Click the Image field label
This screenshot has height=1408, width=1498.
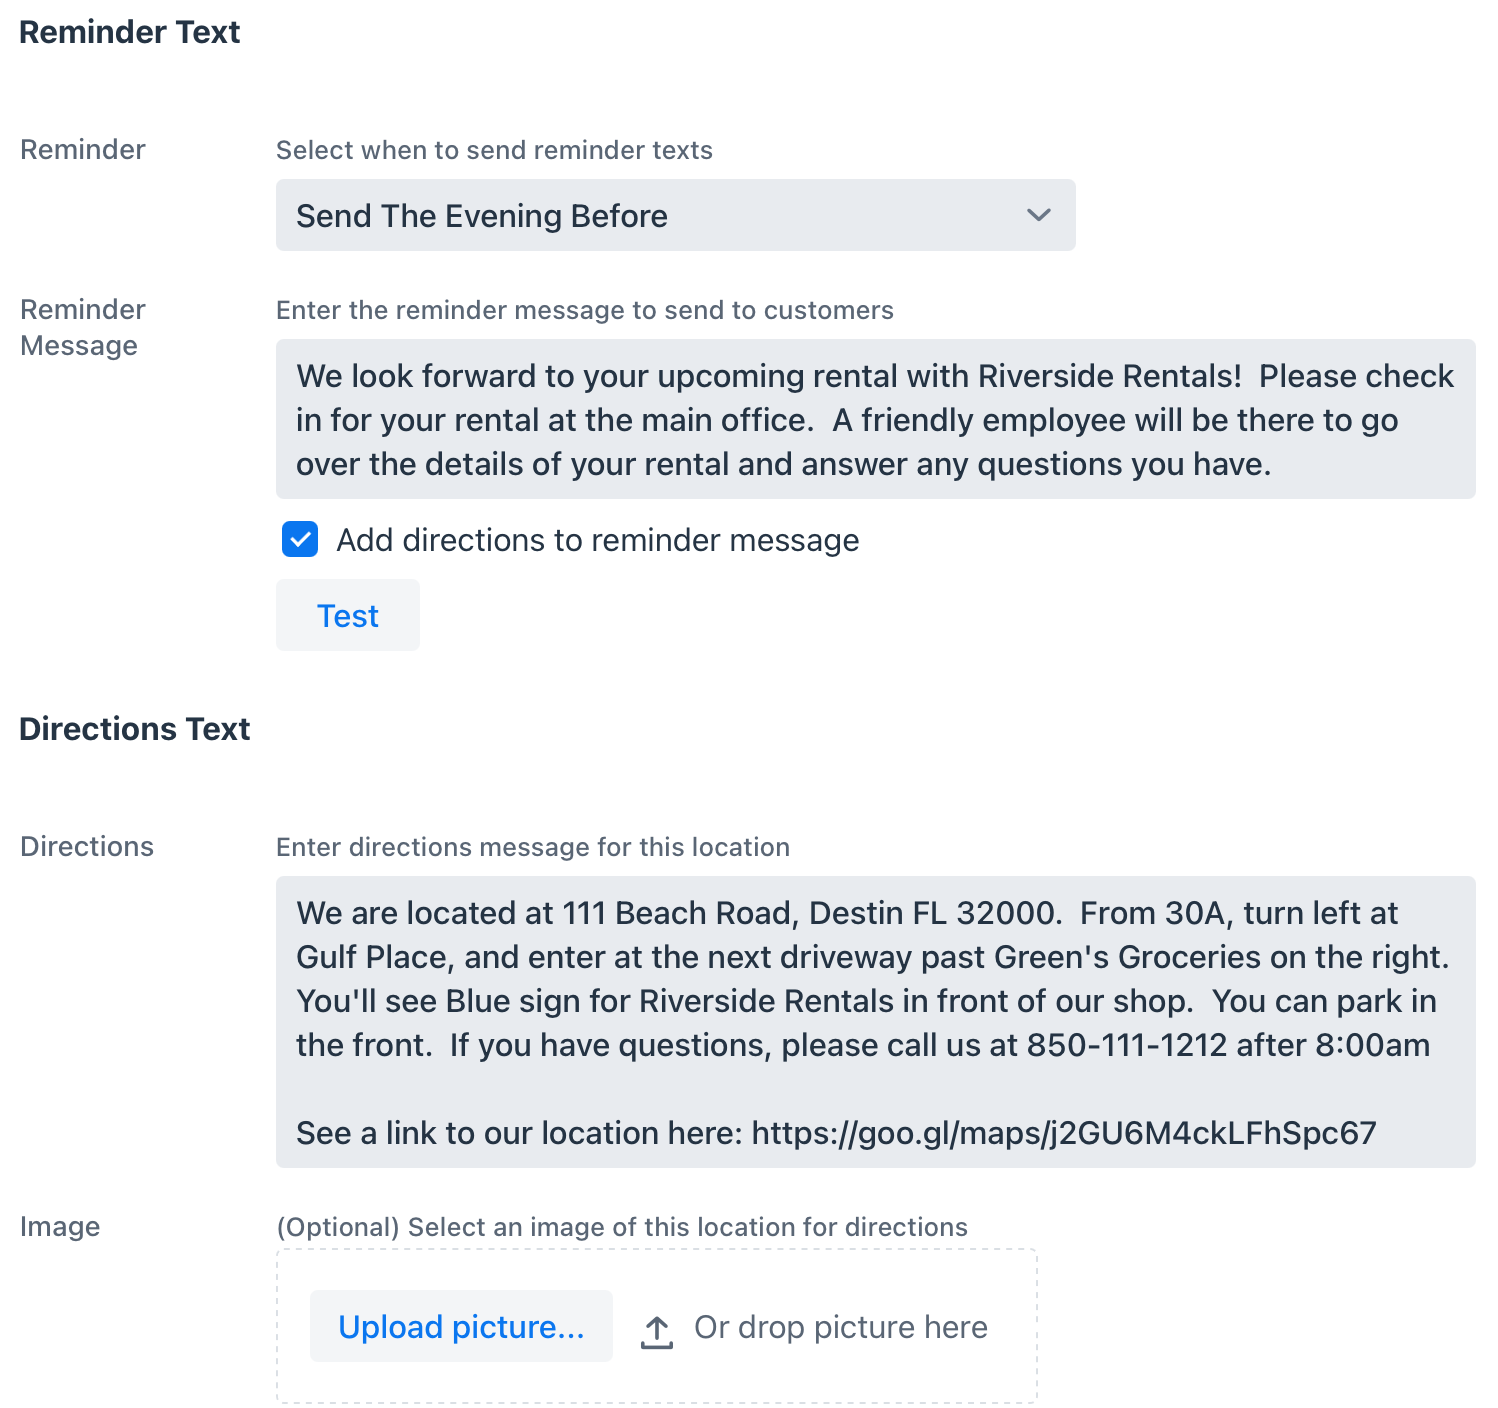pos(60,1226)
